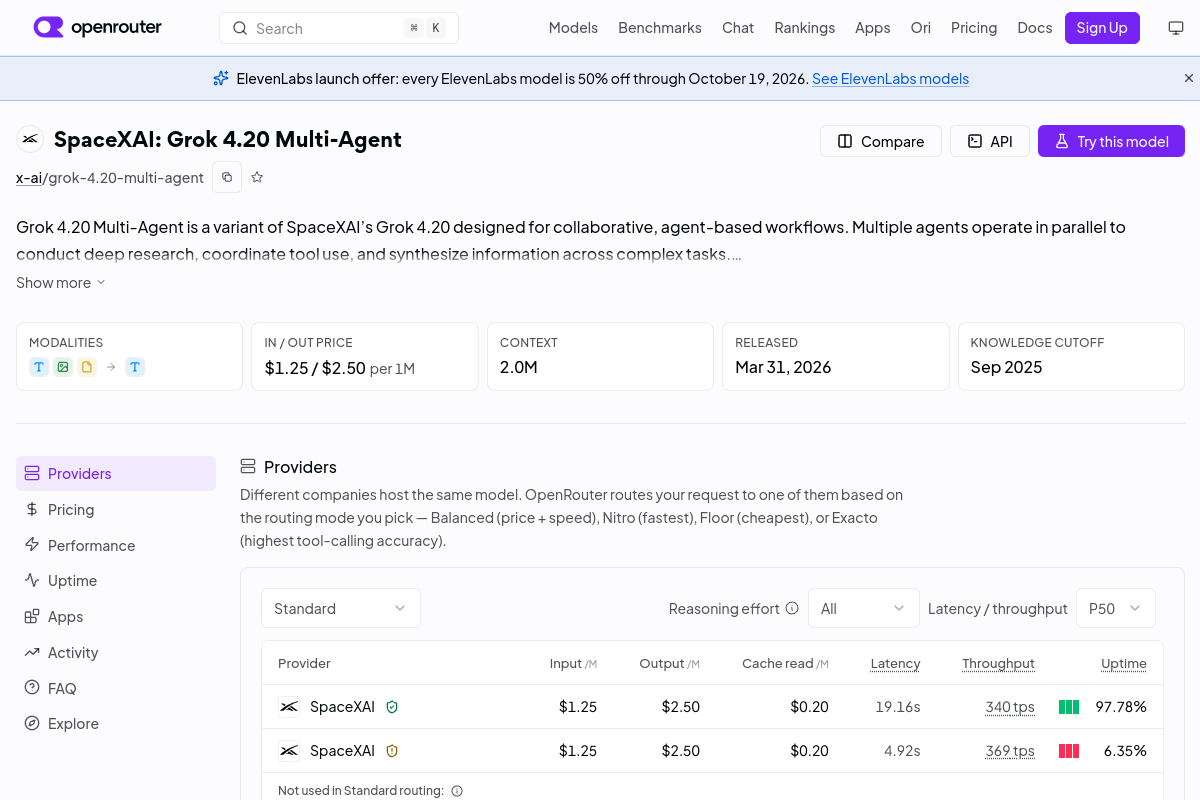Image resolution: width=1200 pixels, height=800 pixels.
Task: Open the top navigation Pricing link
Action: pos(974,28)
